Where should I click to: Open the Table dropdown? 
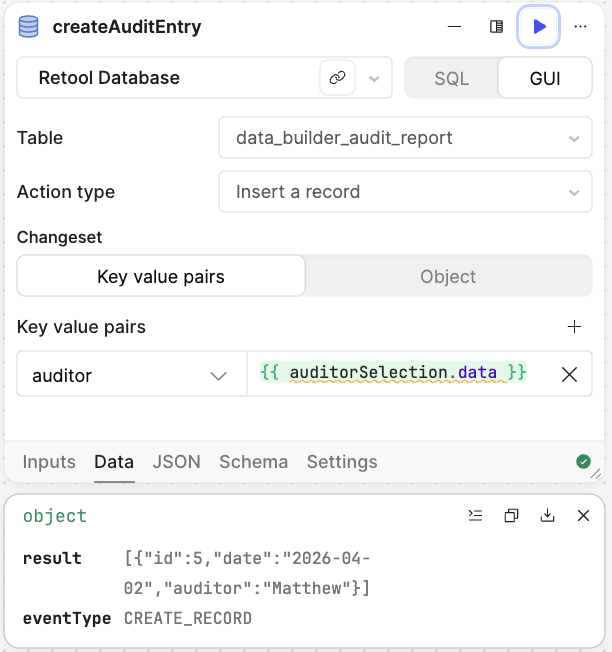click(405, 138)
